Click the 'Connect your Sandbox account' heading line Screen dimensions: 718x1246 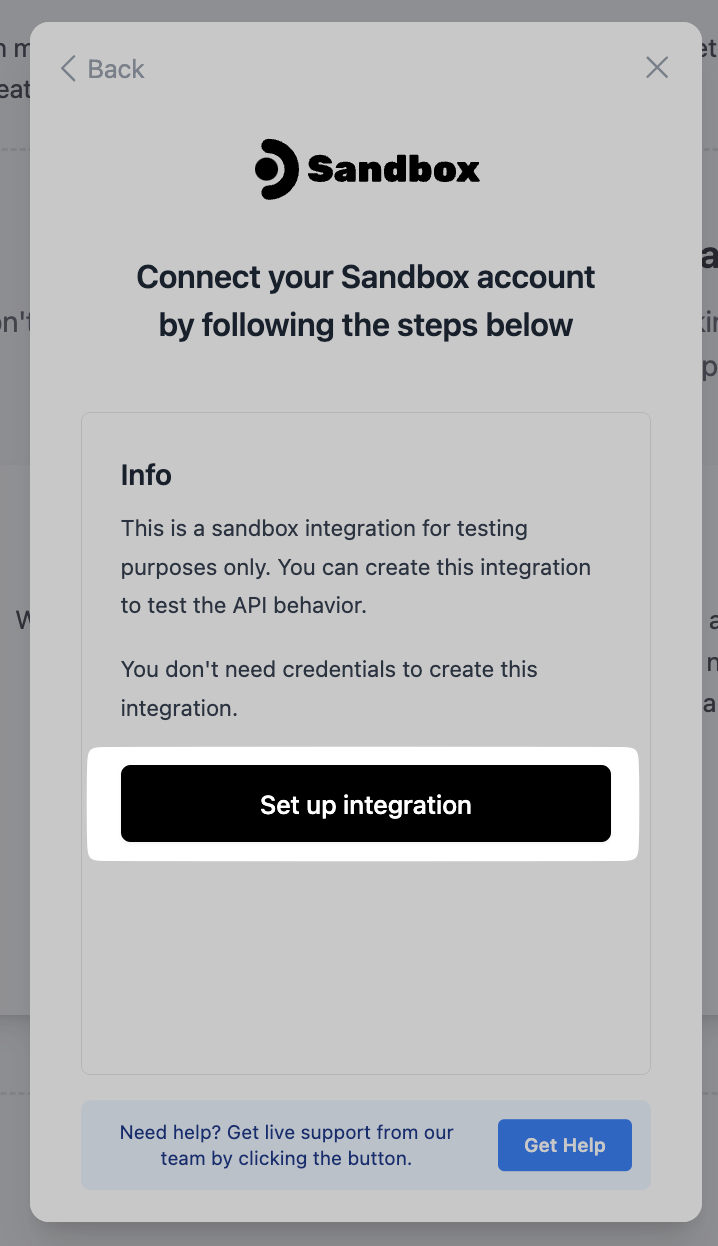366,277
